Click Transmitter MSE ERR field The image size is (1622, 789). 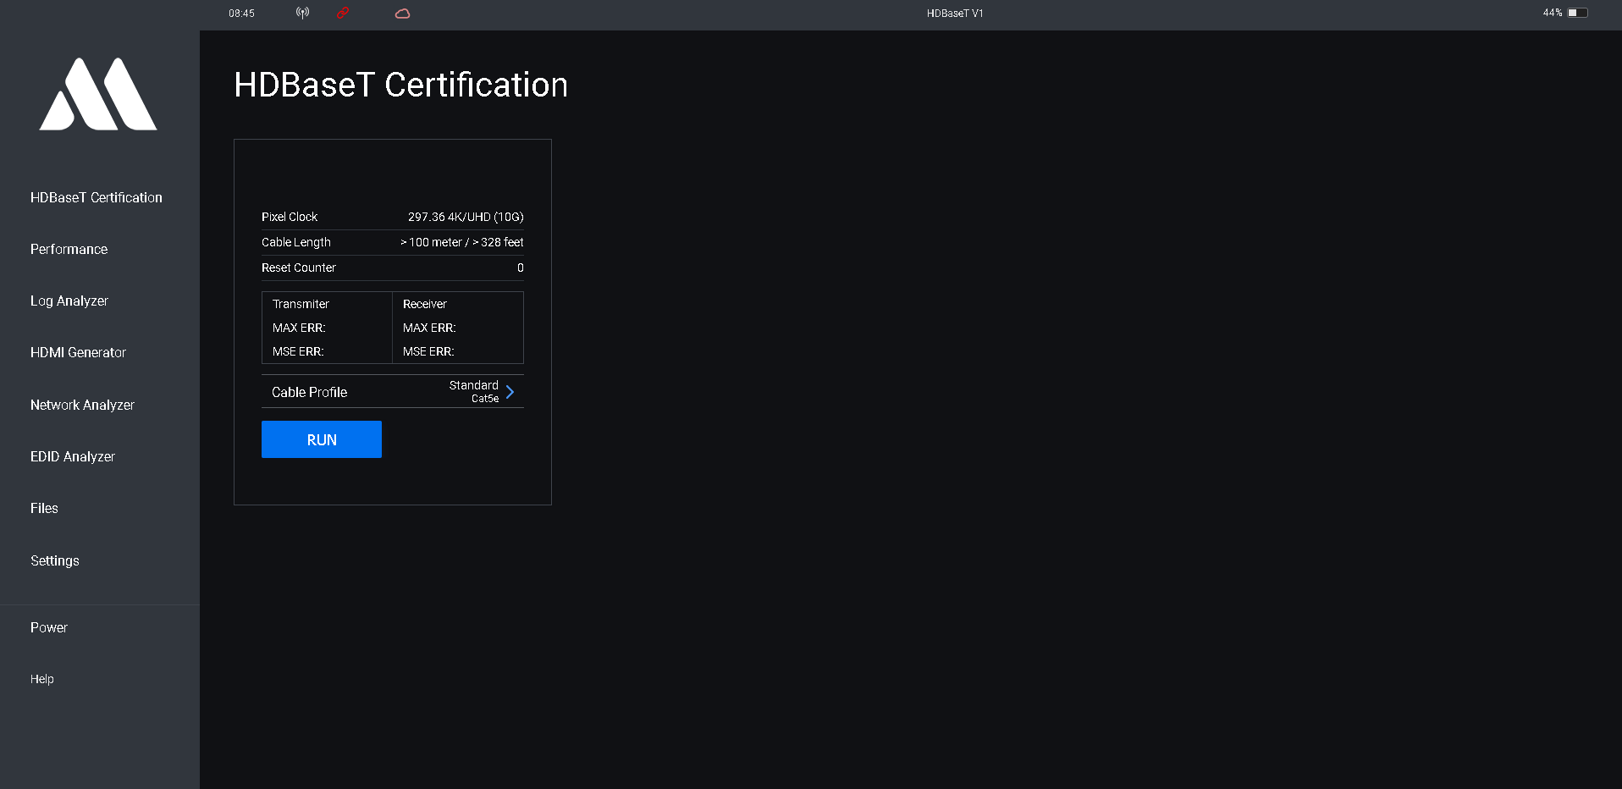[298, 352]
